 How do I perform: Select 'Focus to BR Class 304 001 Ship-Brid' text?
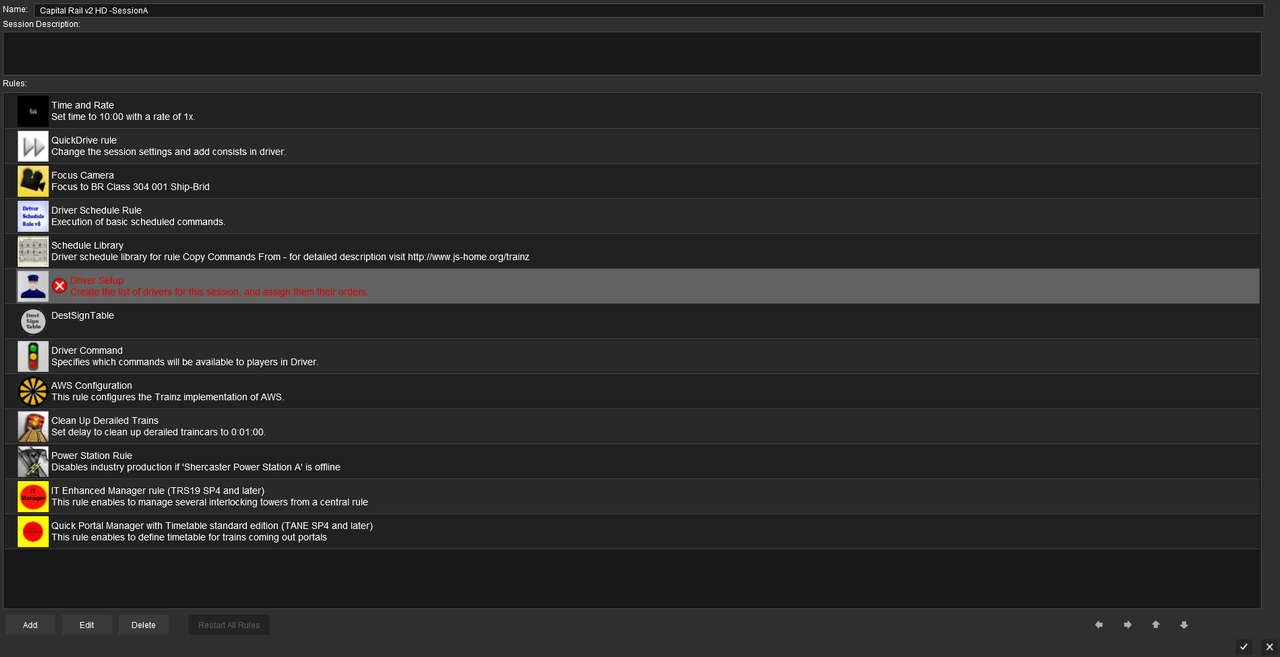pos(130,187)
